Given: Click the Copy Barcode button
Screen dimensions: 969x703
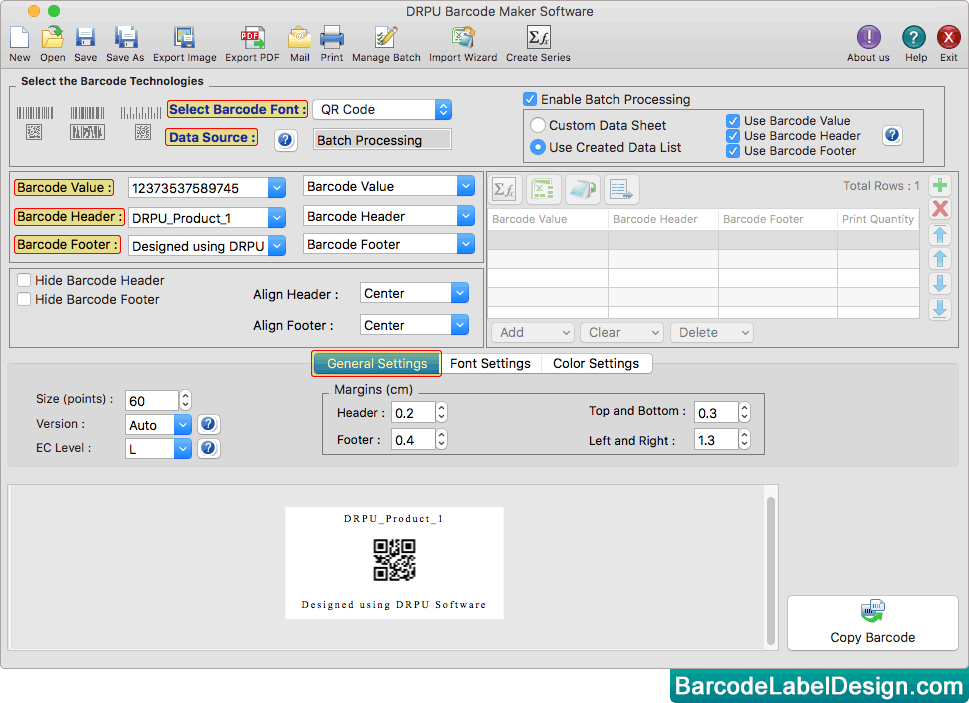Looking at the screenshot, I should pos(873,623).
